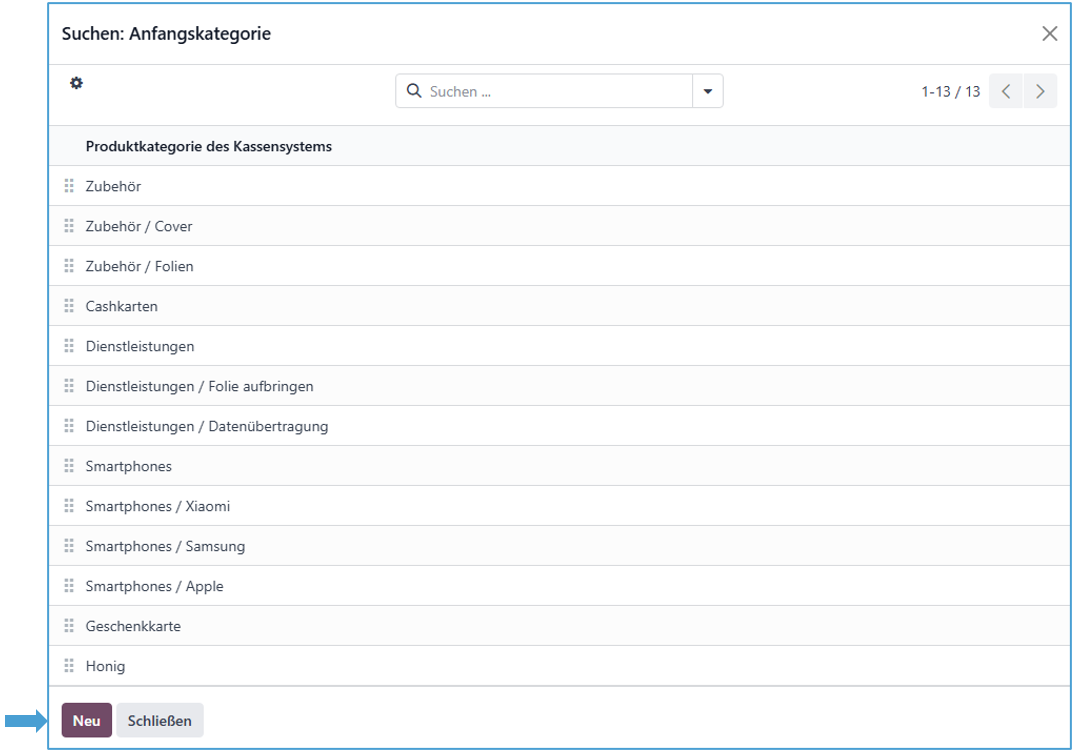Click drag handle beside Geschenkkarte row
Screen dimensions: 1074x753
[x=69, y=626]
